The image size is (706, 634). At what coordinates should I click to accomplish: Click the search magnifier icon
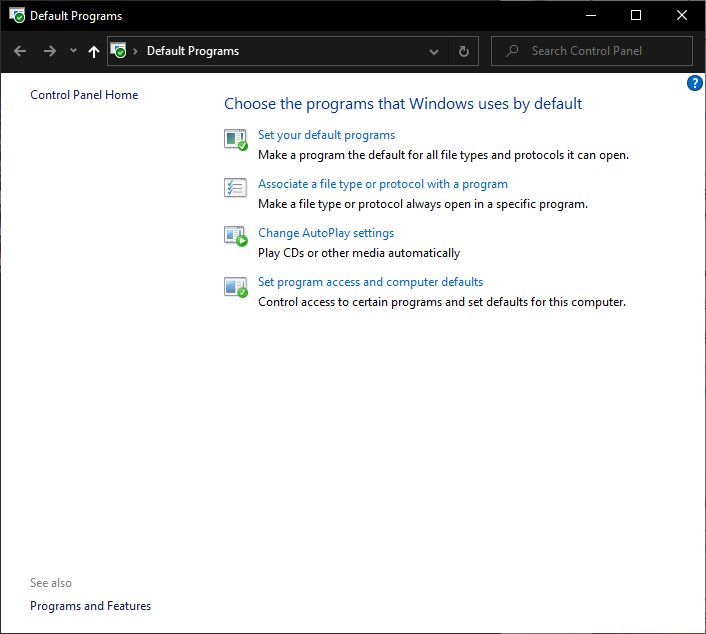pos(512,51)
